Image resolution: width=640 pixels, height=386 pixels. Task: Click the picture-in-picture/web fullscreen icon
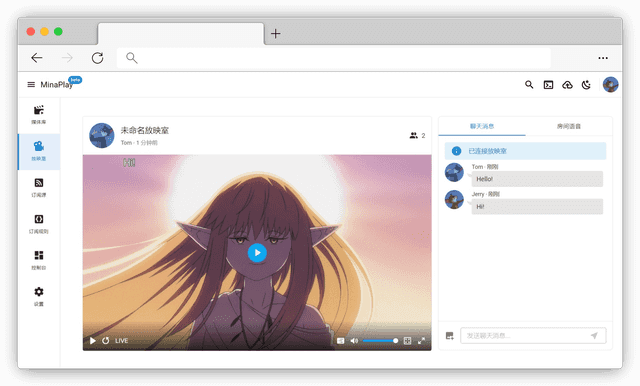coord(407,341)
